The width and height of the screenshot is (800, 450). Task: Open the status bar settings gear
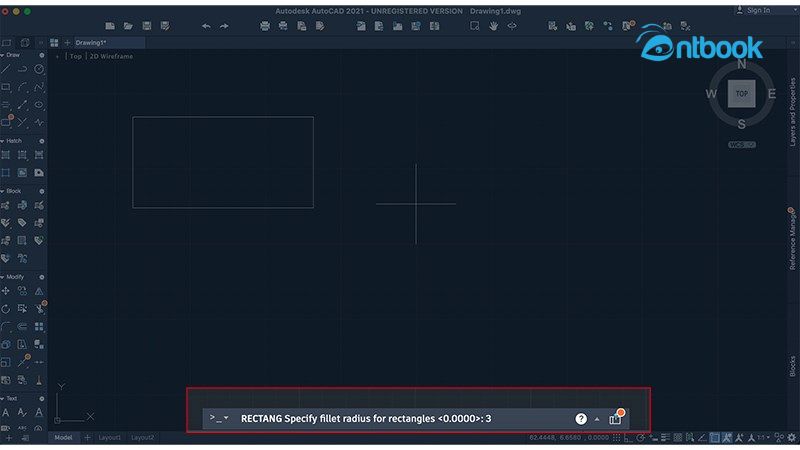pos(791,437)
